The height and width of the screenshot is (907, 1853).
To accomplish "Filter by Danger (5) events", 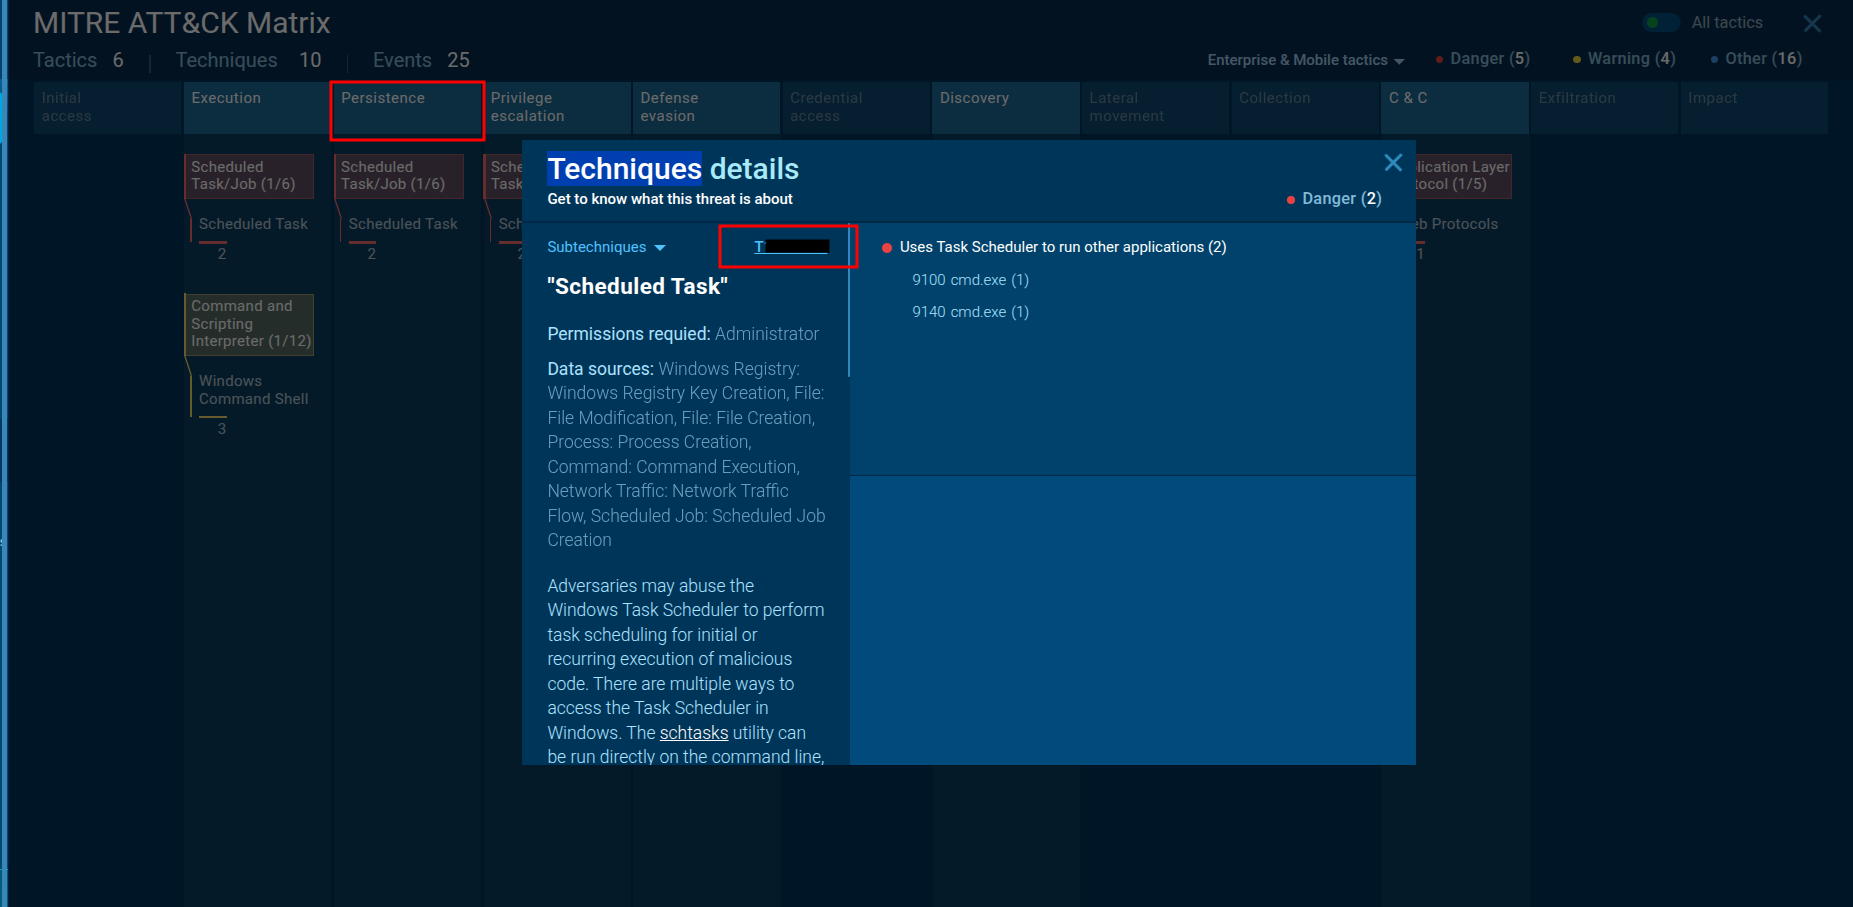I will 1483,59.
